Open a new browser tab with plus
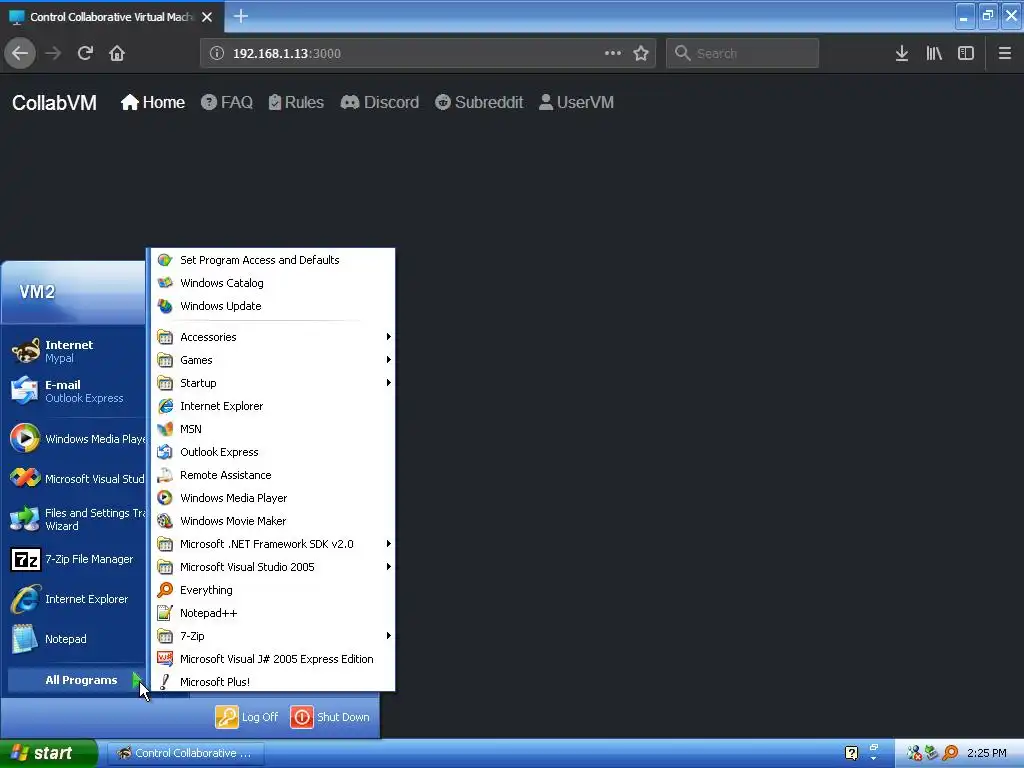Screen dimensions: 1024x768 [240, 16]
